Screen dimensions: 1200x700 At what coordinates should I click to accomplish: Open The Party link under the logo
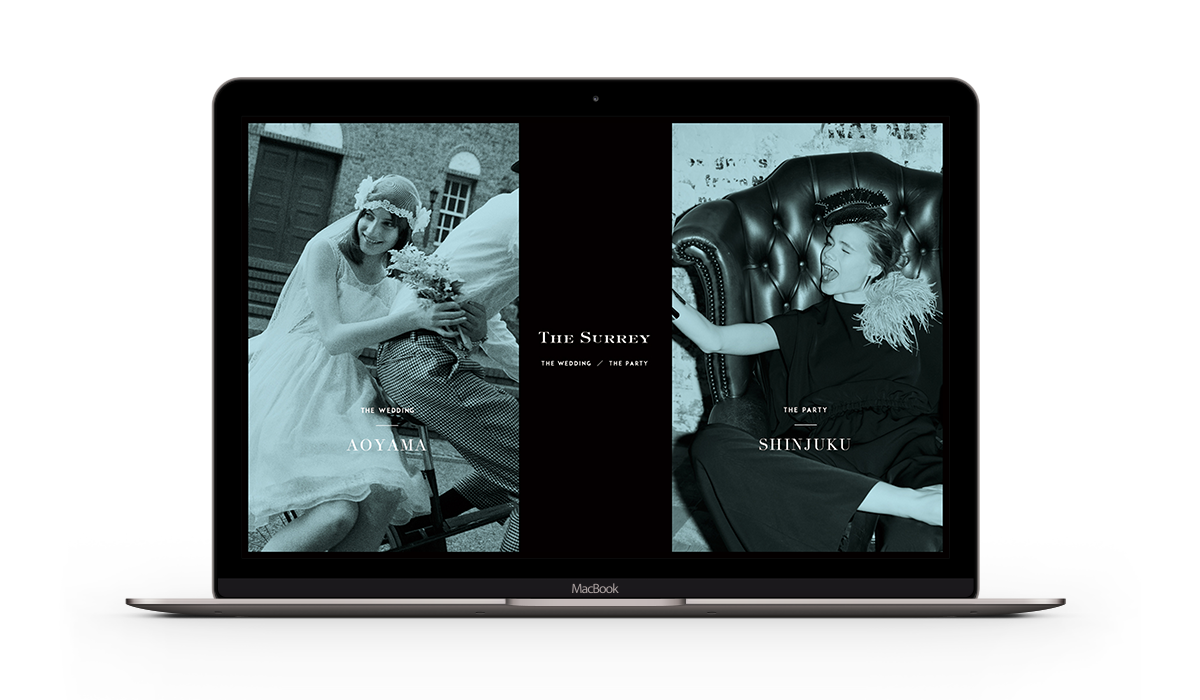[626, 363]
